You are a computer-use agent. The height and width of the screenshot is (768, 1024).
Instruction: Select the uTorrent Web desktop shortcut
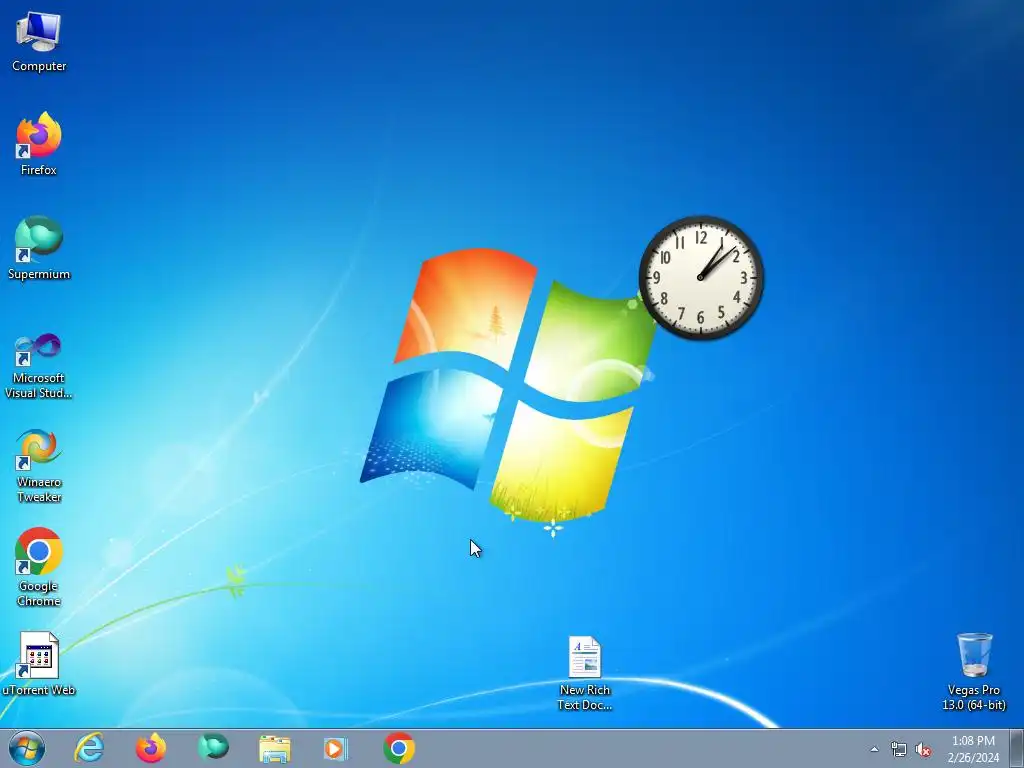tap(39, 664)
